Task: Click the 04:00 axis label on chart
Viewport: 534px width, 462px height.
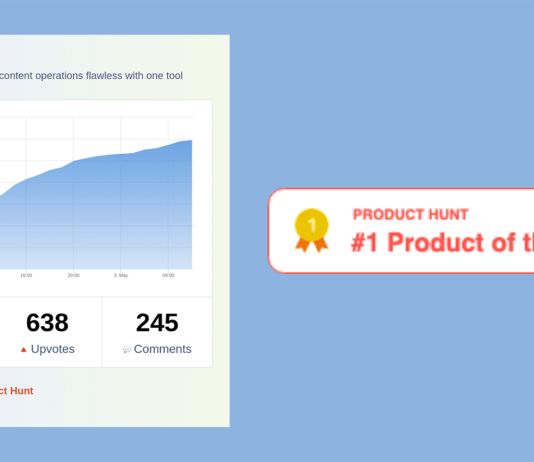Action: coord(168,275)
